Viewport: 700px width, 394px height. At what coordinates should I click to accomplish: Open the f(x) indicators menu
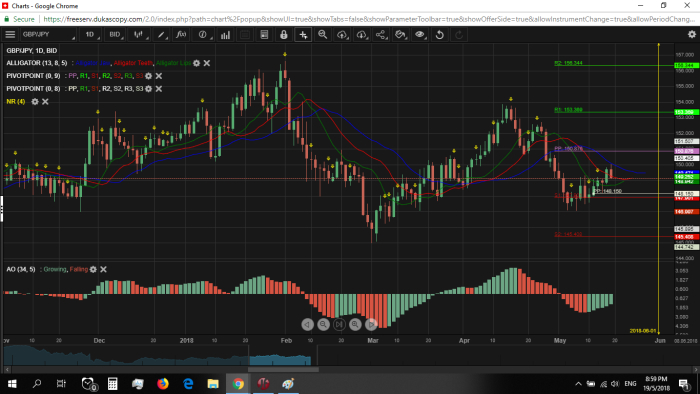coord(181,34)
